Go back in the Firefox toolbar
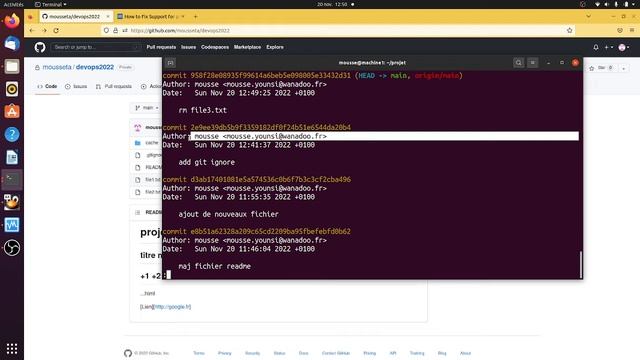This screenshot has width=640, height=360. [32, 31]
